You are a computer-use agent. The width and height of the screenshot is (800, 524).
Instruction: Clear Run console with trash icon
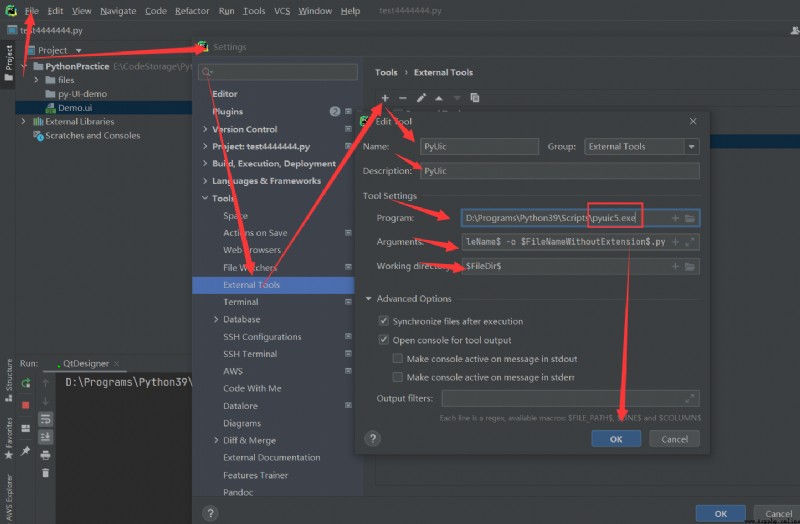click(45, 473)
